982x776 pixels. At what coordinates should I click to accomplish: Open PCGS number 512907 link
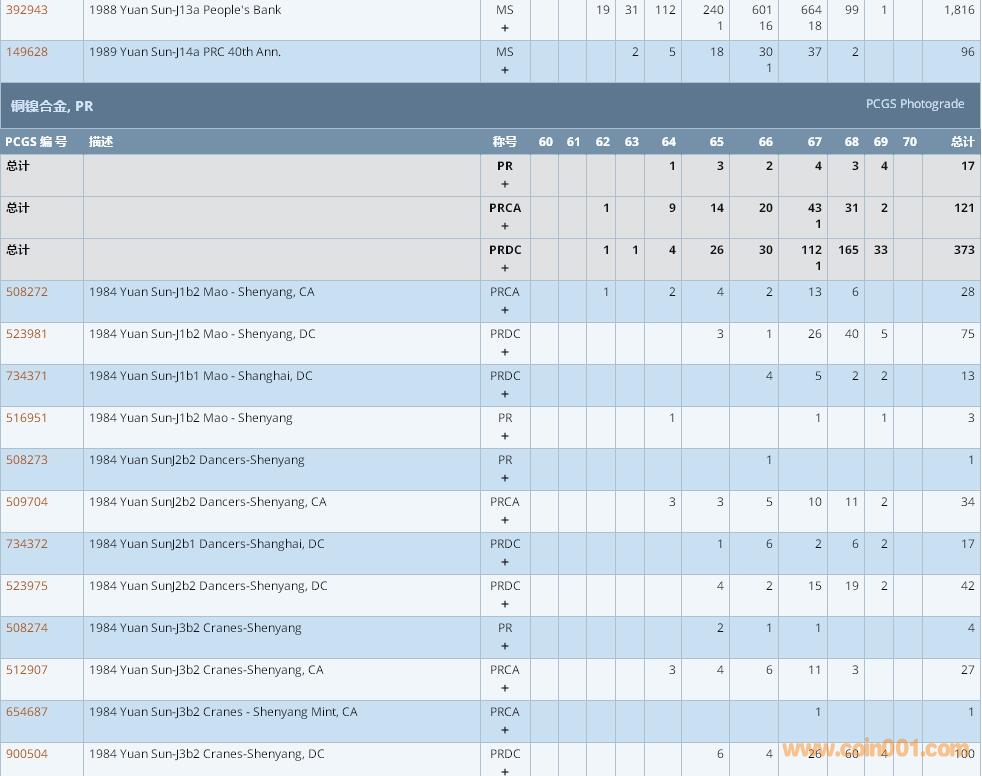[x=27, y=670]
